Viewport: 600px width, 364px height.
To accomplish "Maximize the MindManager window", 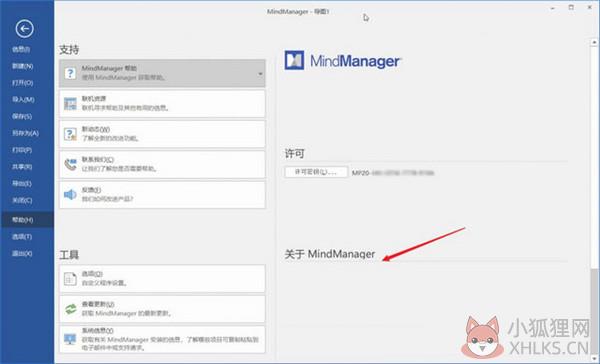I will (571, 8).
